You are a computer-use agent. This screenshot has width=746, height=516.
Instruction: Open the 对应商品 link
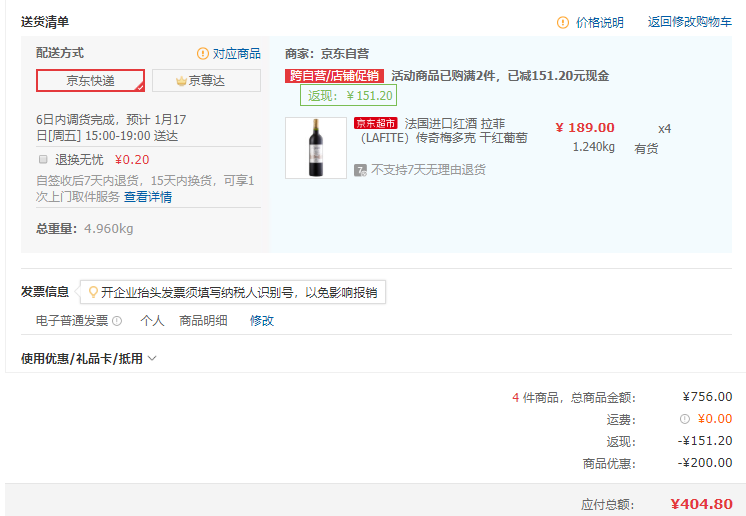(x=236, y=54)
